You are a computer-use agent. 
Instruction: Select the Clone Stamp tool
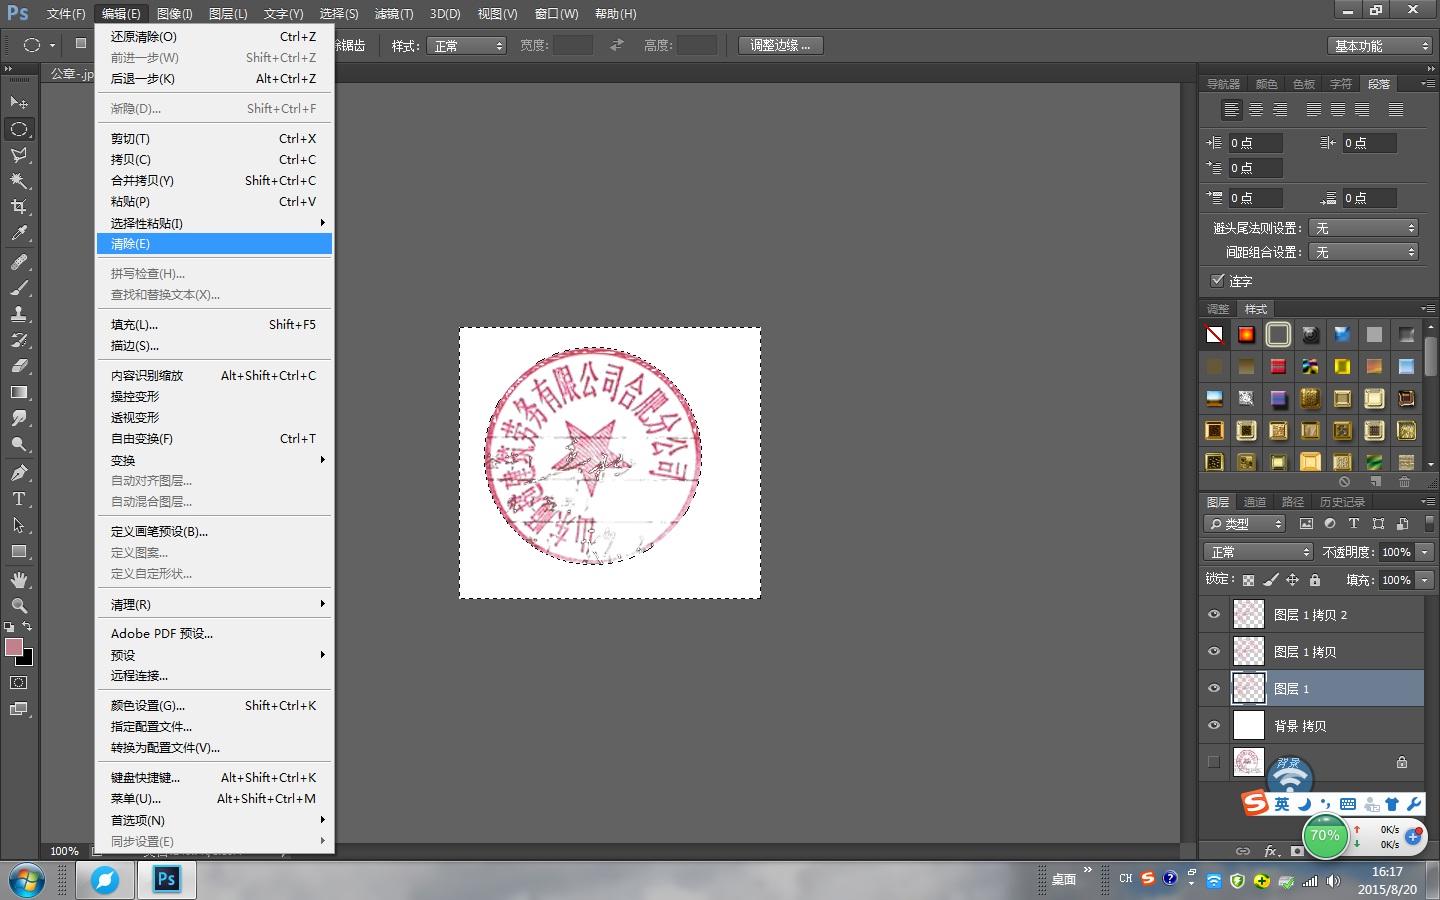click(x=19, y=314)
